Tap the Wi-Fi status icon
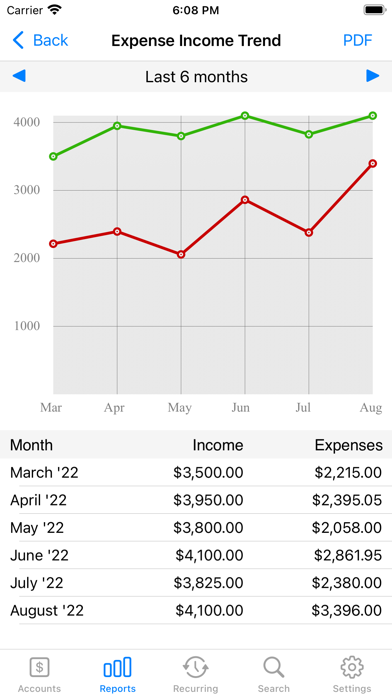 pos(55,10)
